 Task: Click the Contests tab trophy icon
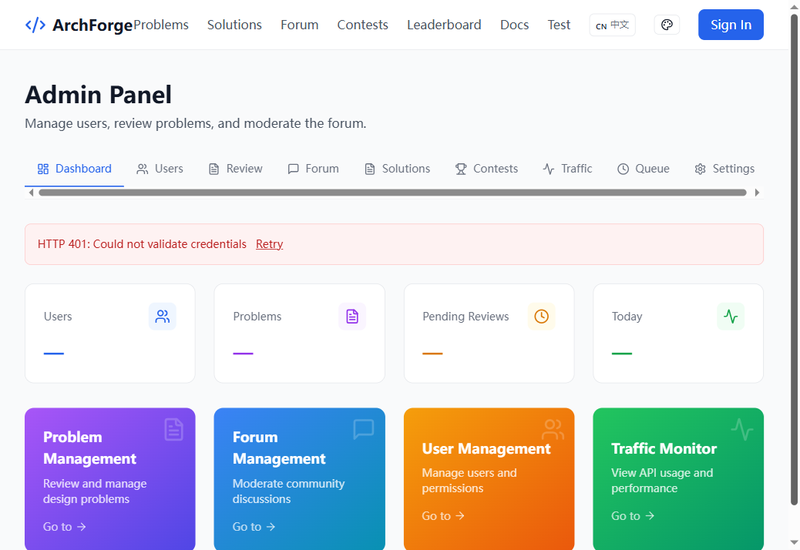point(461,169)
